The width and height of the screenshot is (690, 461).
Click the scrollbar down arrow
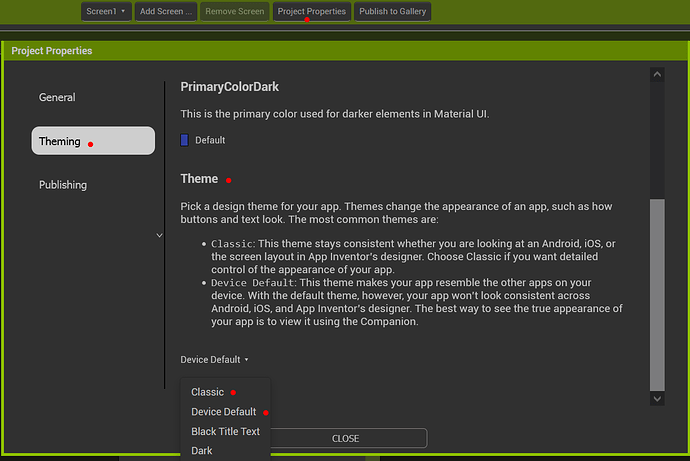pos(657,399)
